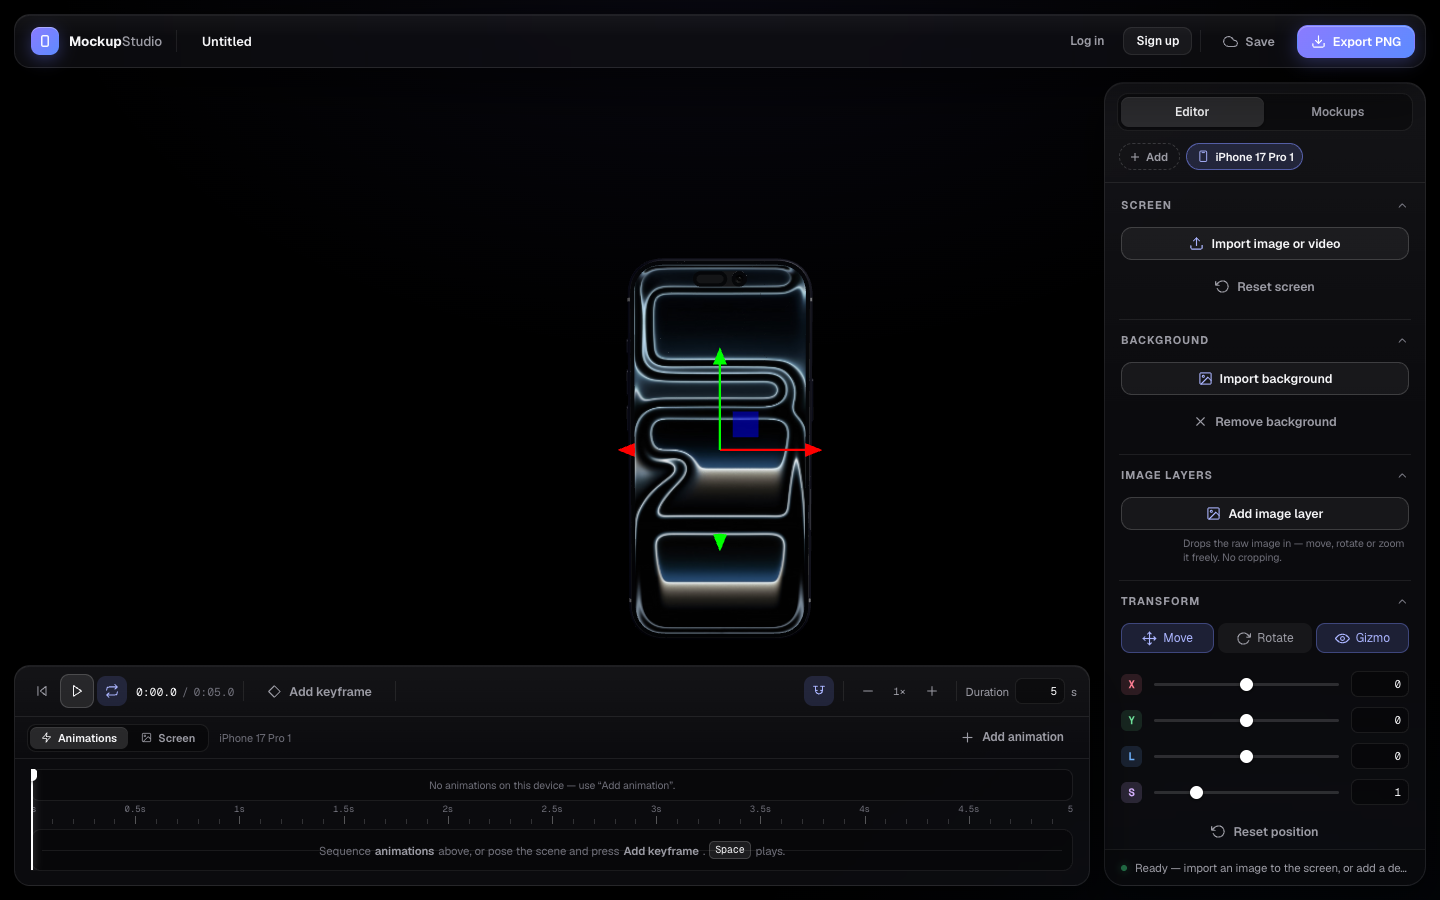Collapse the Image Layers section
This screenshot has width=1440, height=900.
pos(1402,475)
